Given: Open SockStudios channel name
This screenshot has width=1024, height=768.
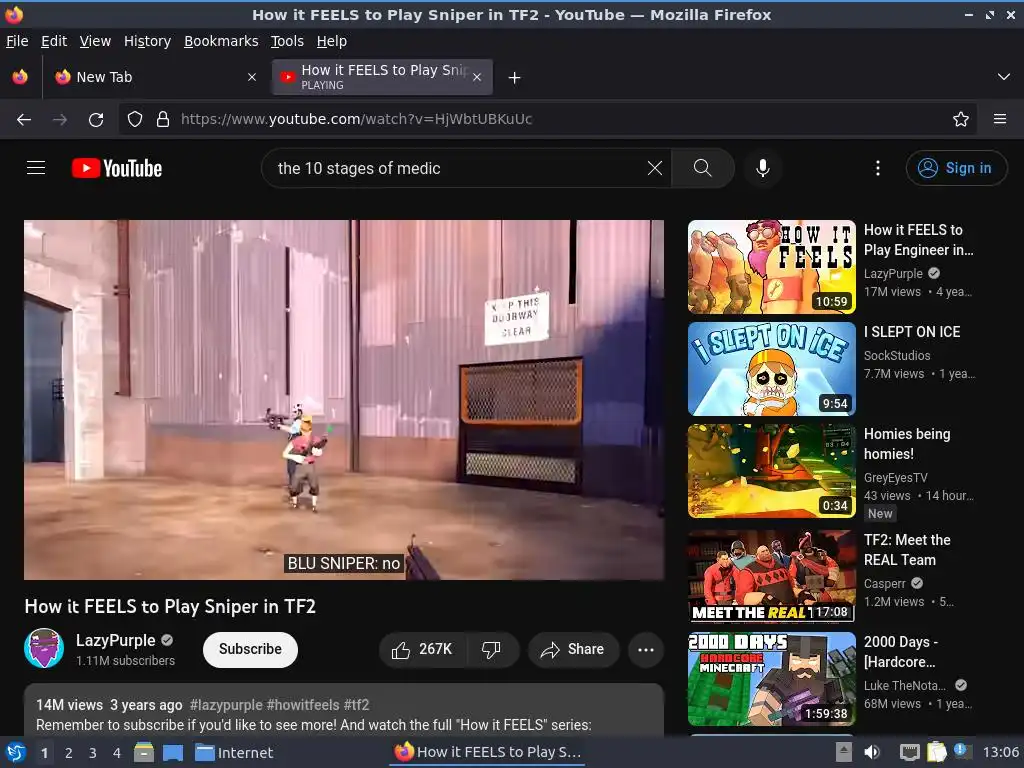Looking at the screenshot, I should point(897,356).
